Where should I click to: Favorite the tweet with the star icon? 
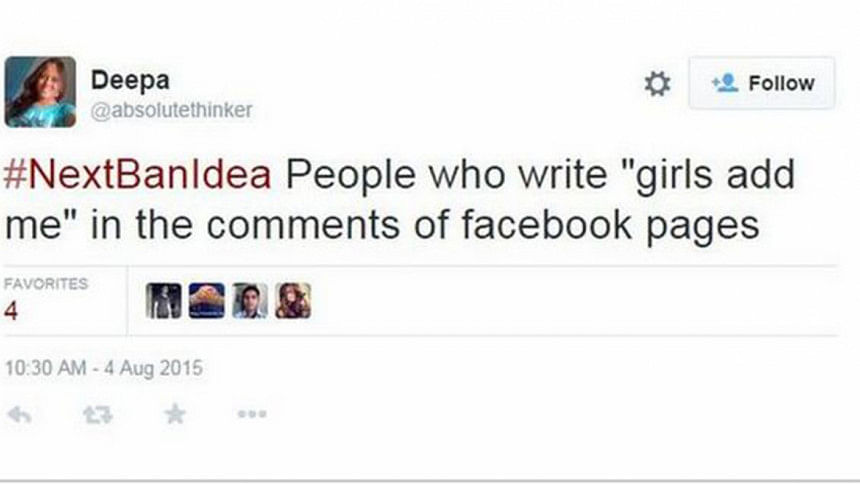175,413
